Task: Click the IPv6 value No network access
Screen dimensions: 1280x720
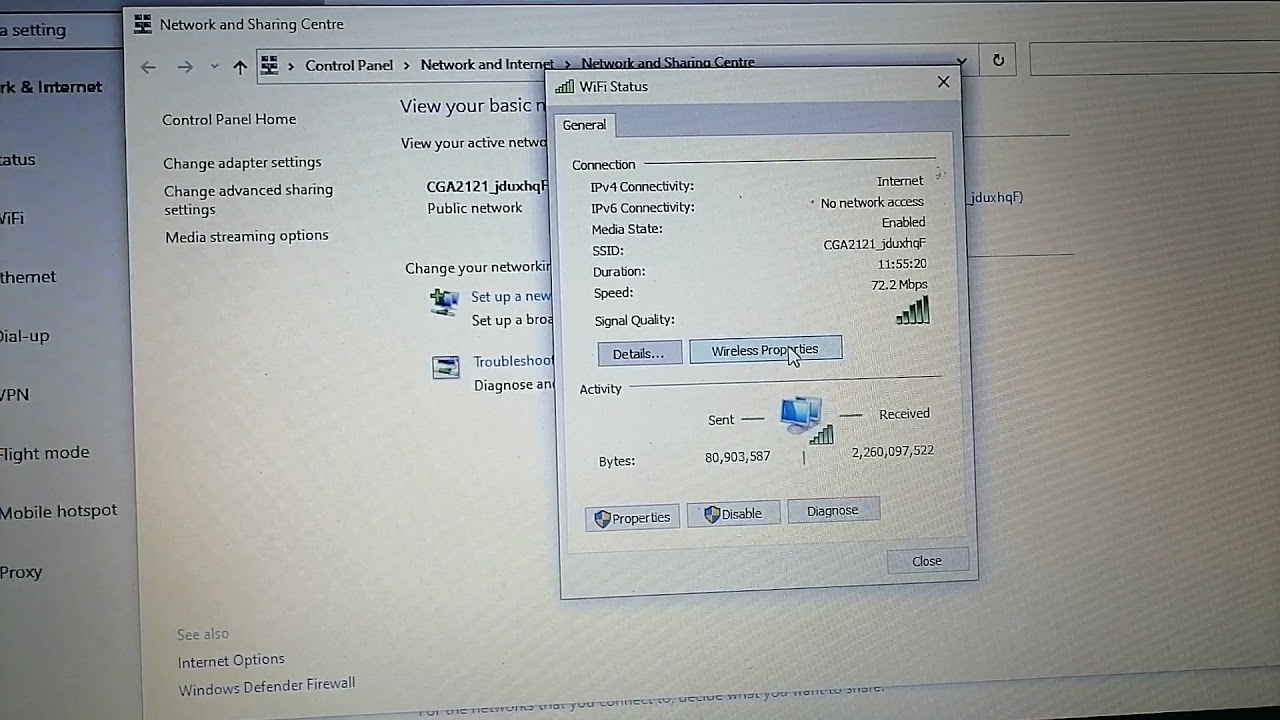Action: (x=872, y=203)
